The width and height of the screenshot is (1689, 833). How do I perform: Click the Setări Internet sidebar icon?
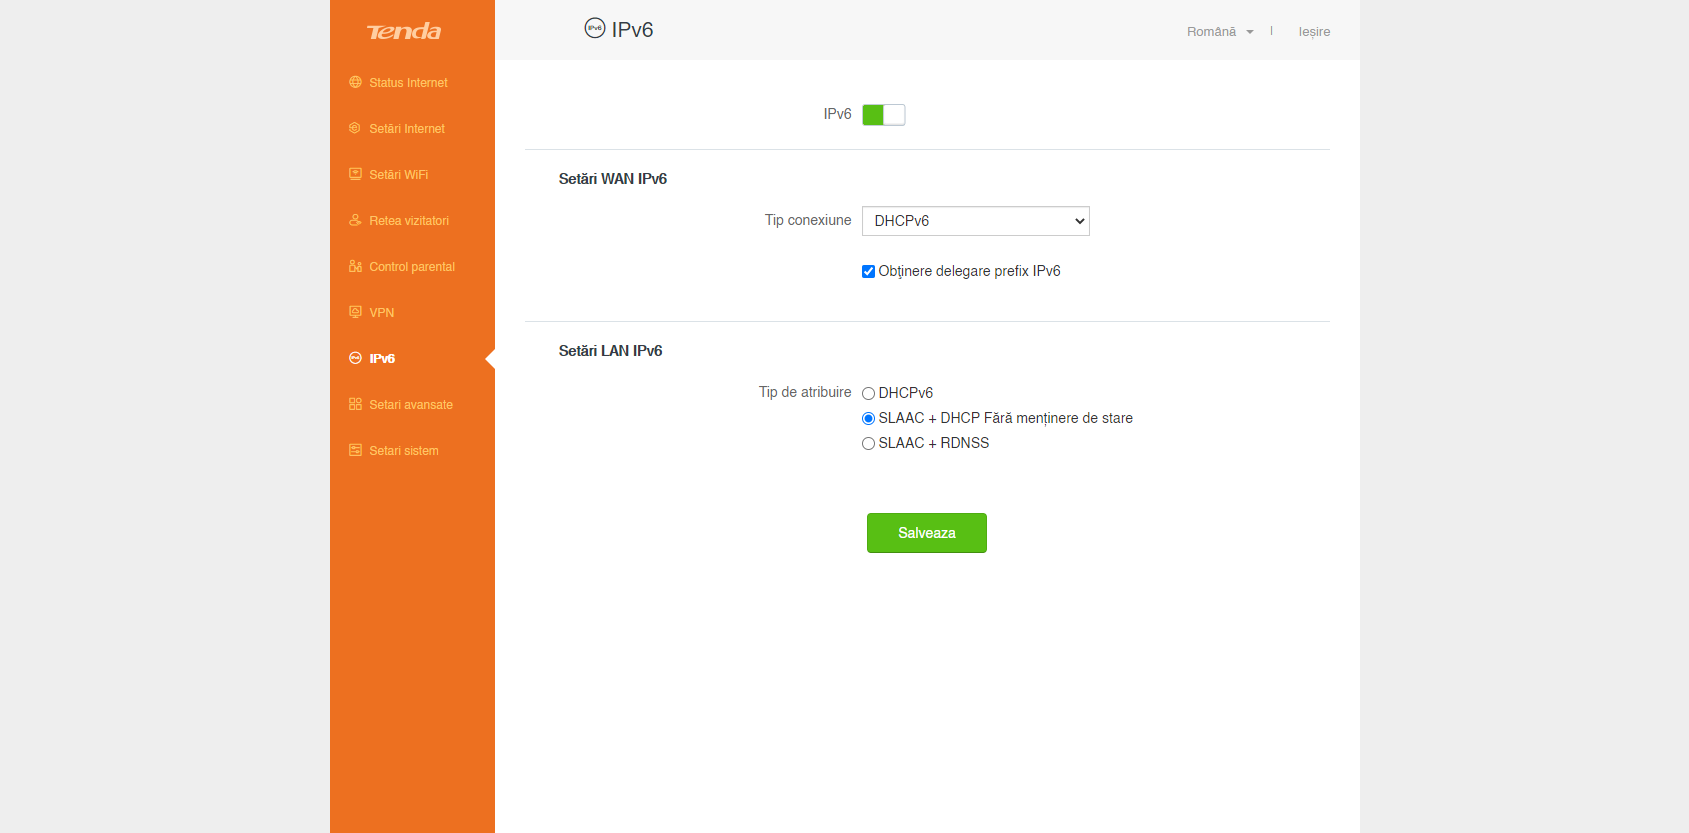point(355,128)
